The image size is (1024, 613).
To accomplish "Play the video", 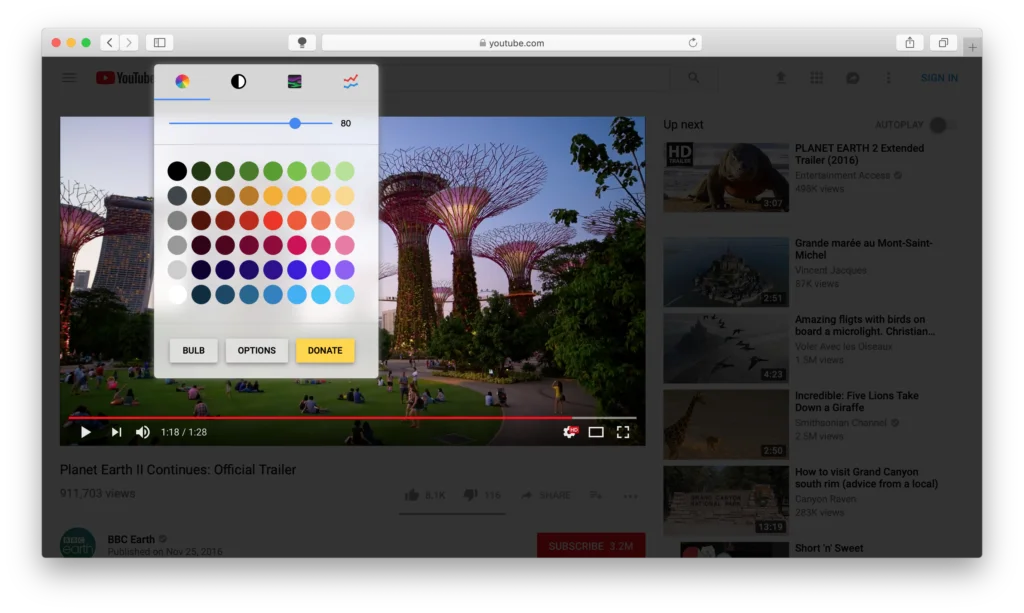I will pos(86,432).
